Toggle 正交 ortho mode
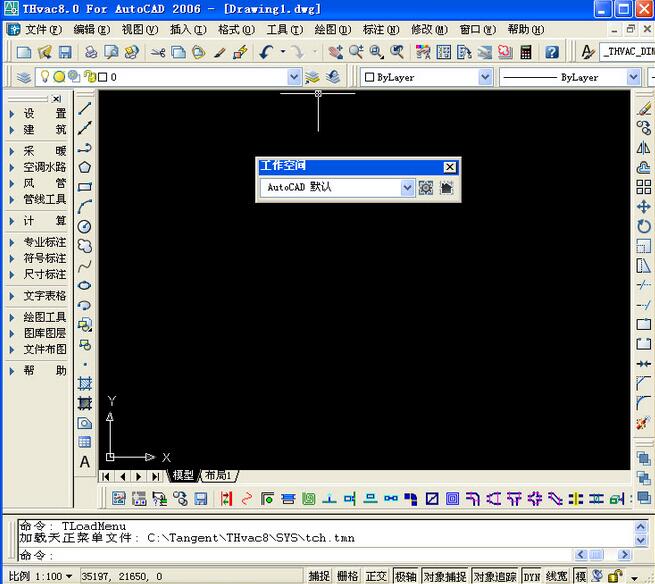 click(x=376, y=576)
